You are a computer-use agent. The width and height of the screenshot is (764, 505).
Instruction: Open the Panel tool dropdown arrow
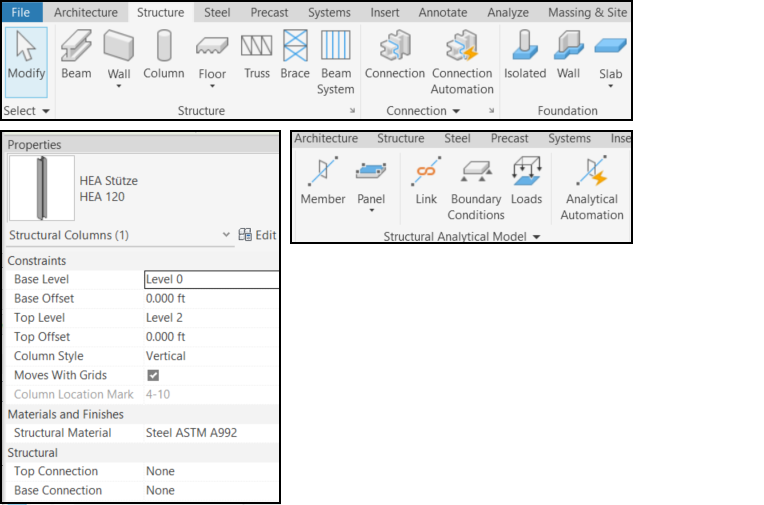click(x=371, y=211)
